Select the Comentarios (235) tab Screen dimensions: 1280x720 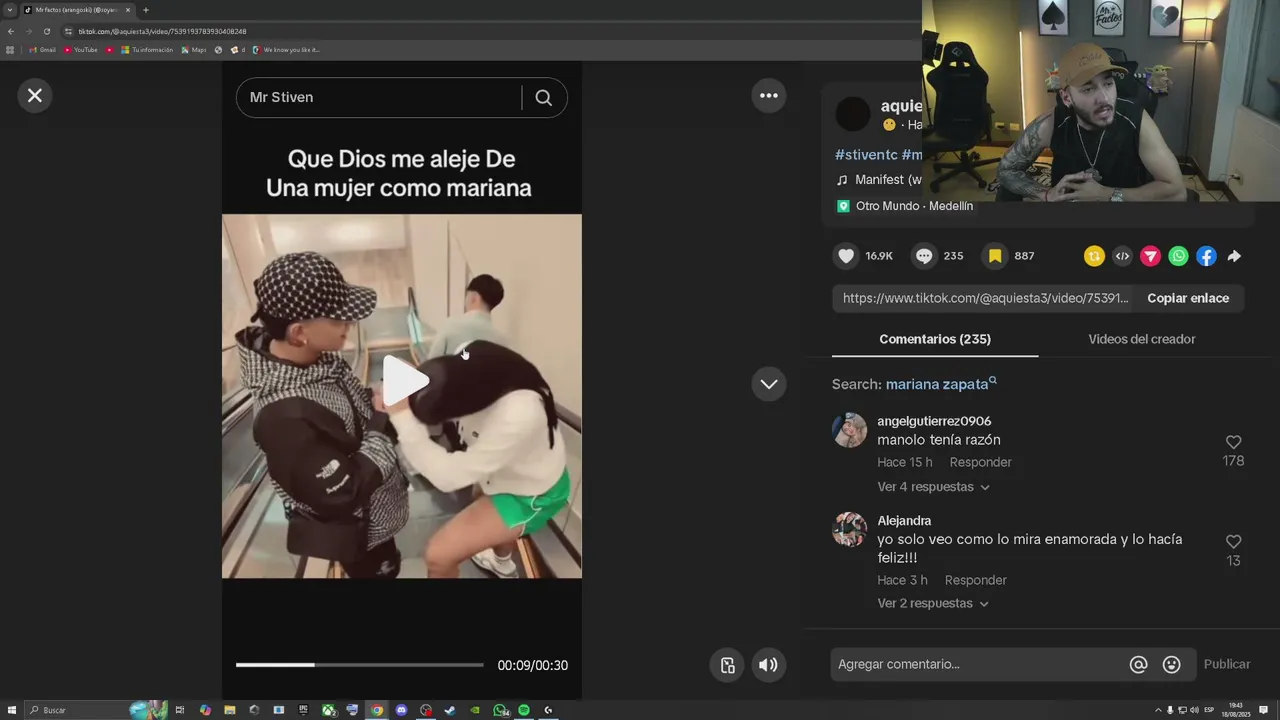935,339
